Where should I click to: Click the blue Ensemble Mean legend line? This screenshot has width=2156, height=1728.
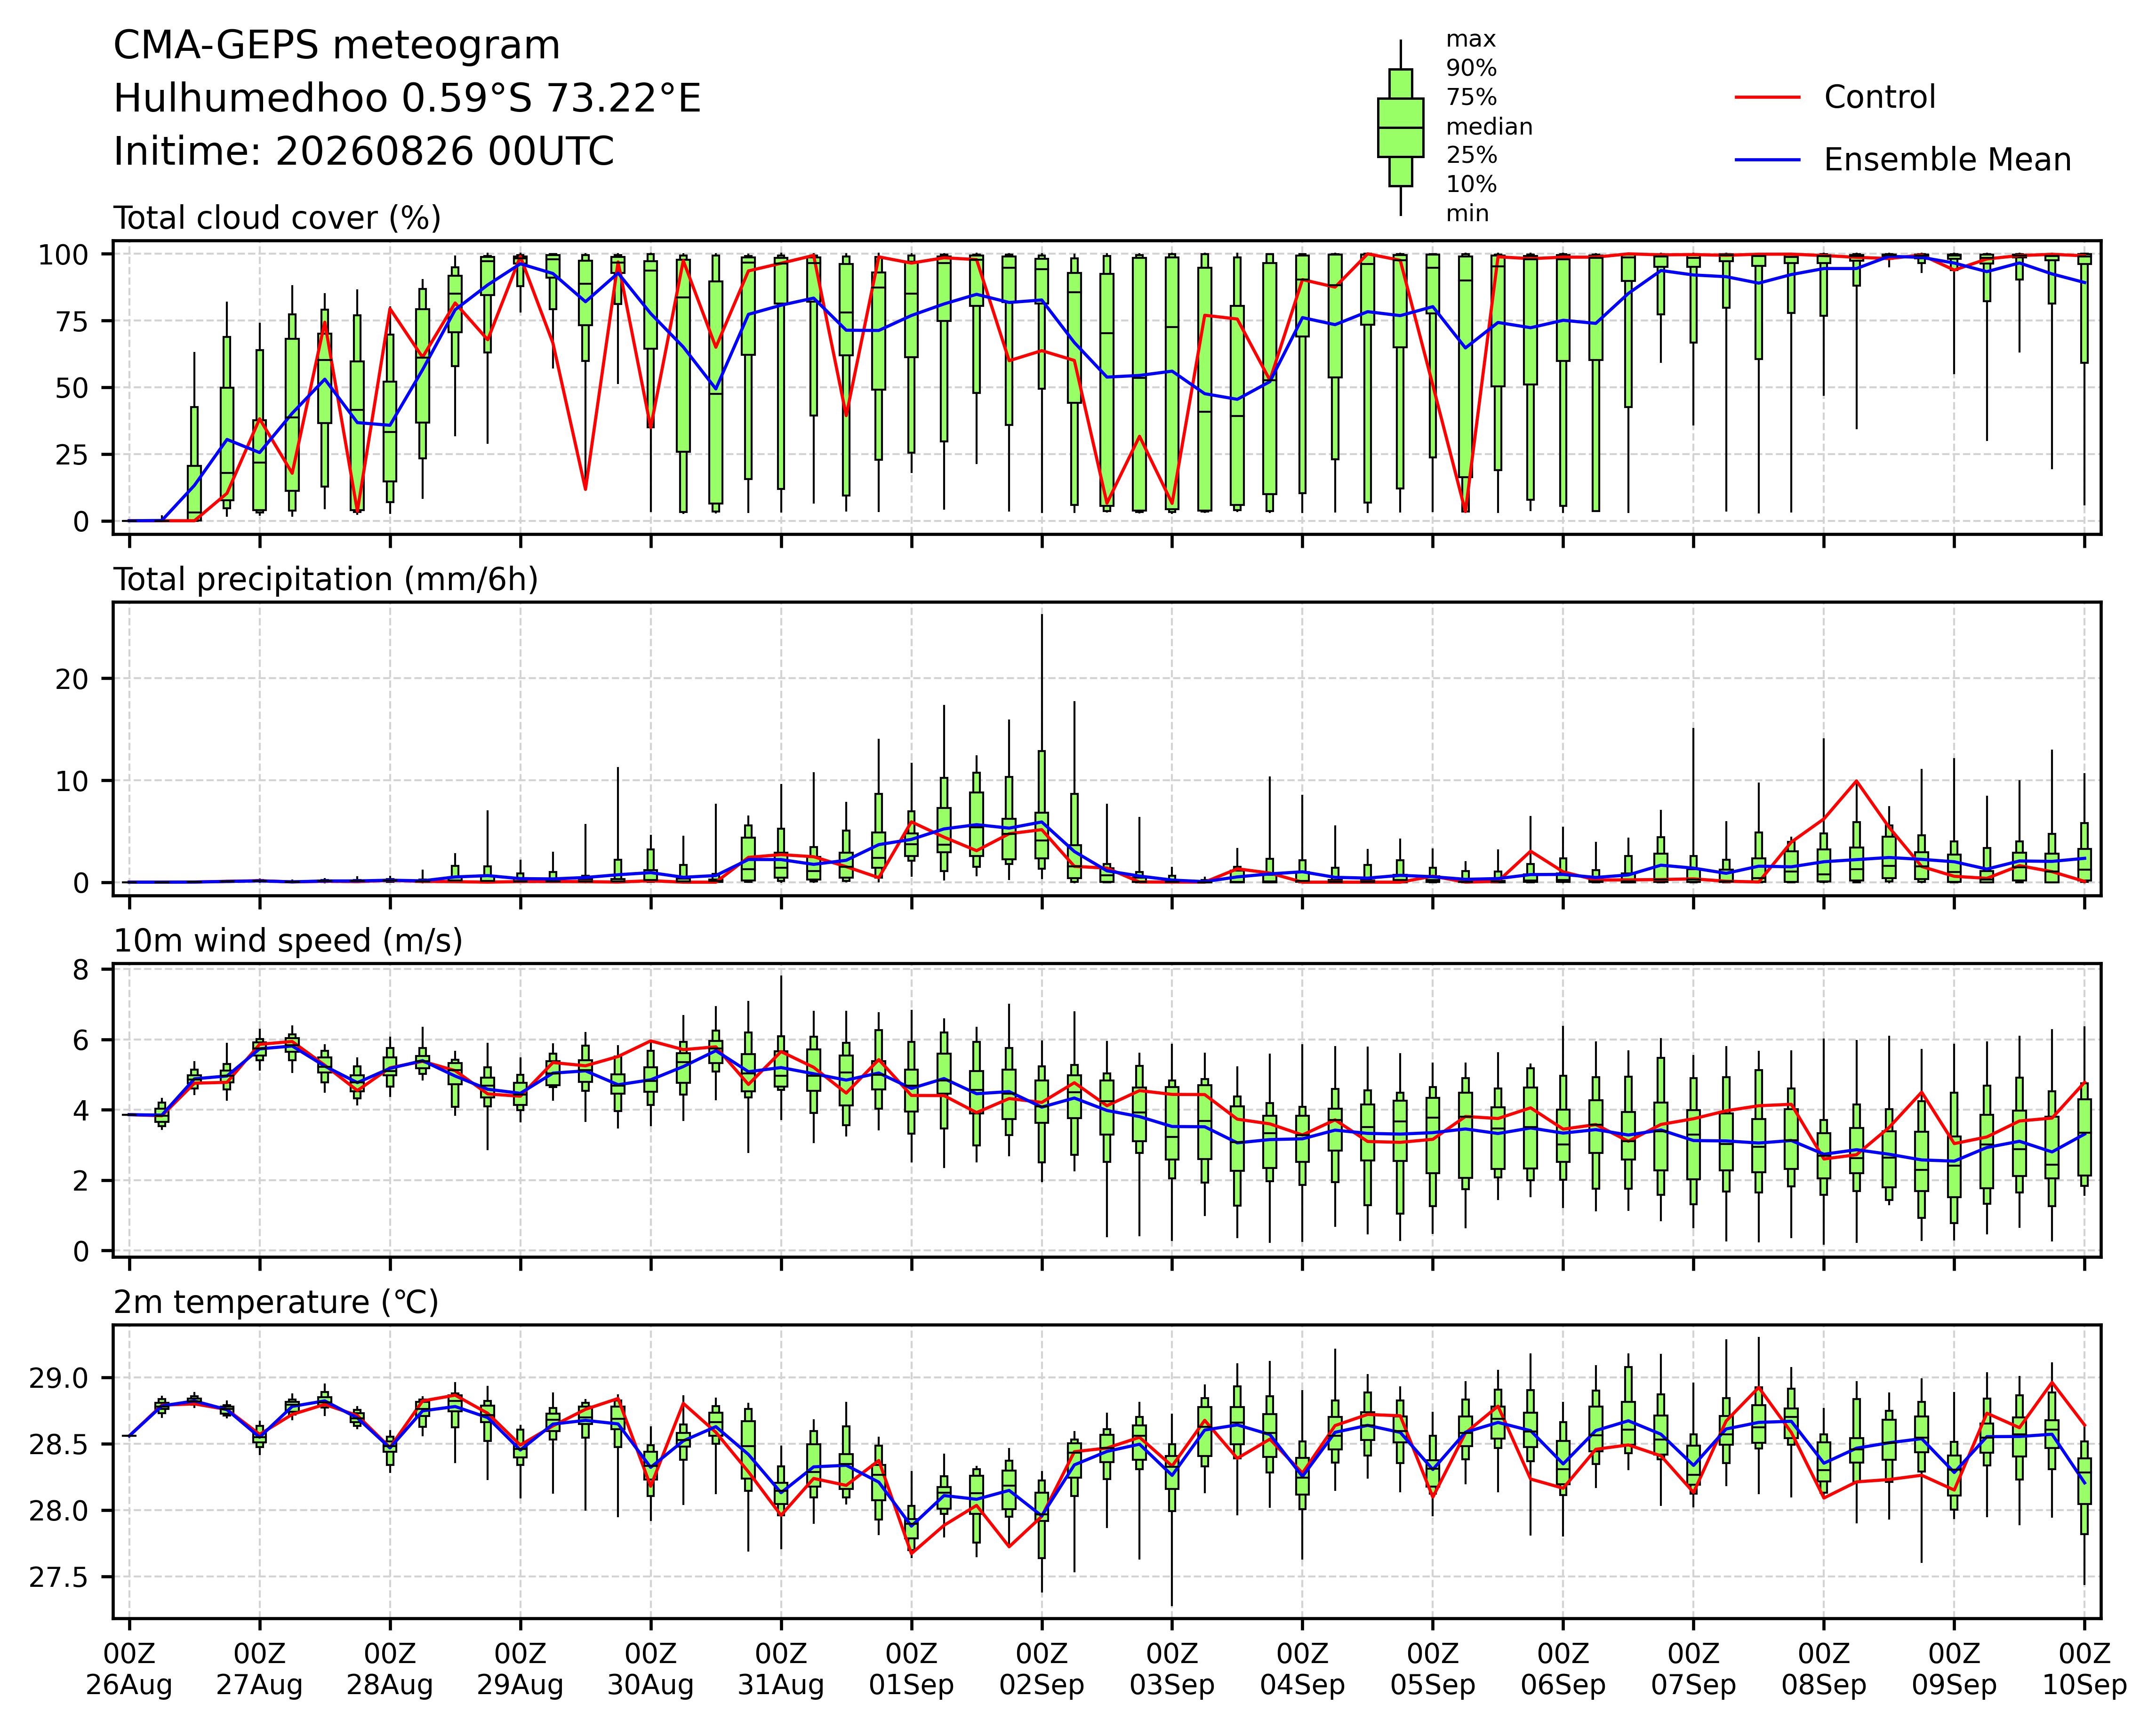(x=1767, y=159)
